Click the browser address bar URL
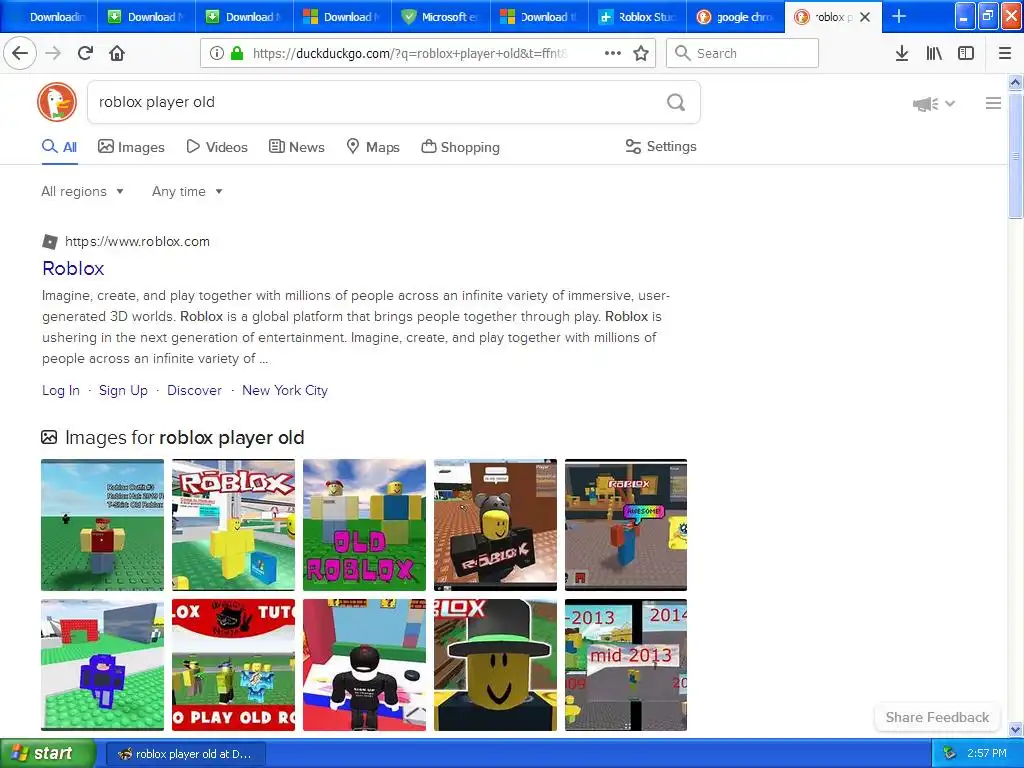The image size is (1024, 768). point(410,54)
